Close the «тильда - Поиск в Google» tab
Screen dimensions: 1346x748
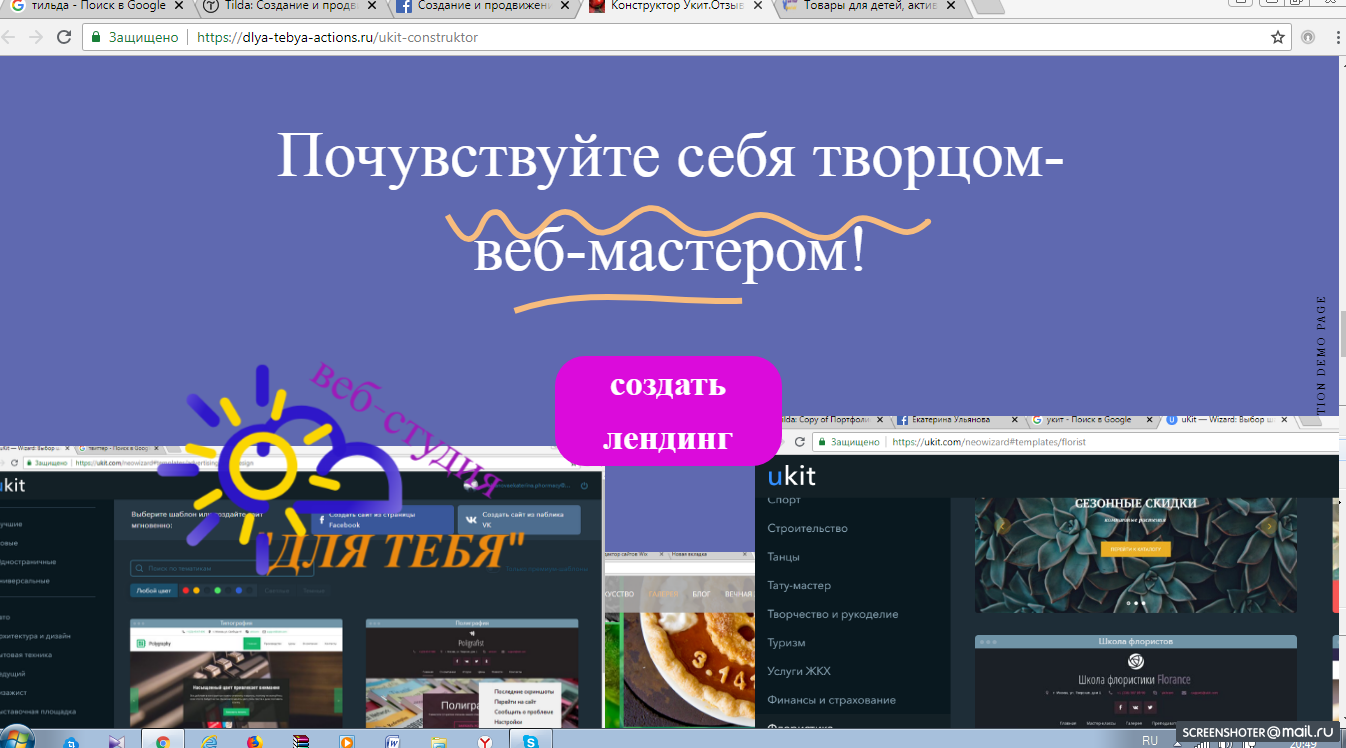(x=177, y=6)
